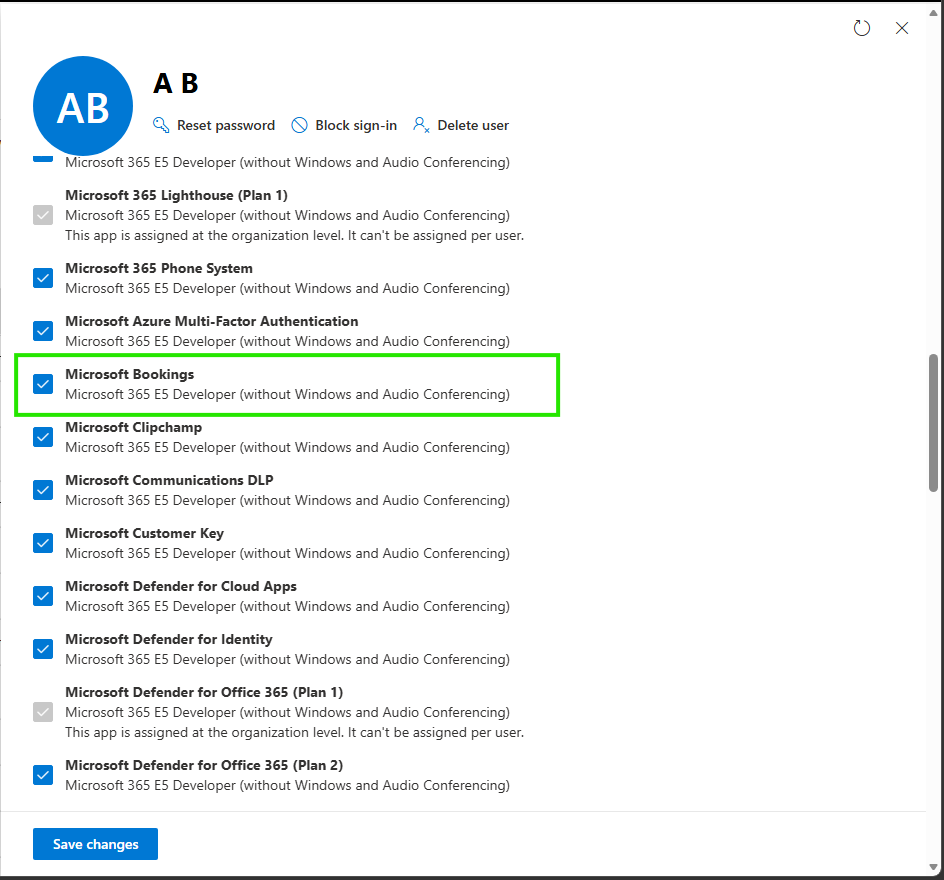Click the Block sign-in circle icon

click(299, 125)
